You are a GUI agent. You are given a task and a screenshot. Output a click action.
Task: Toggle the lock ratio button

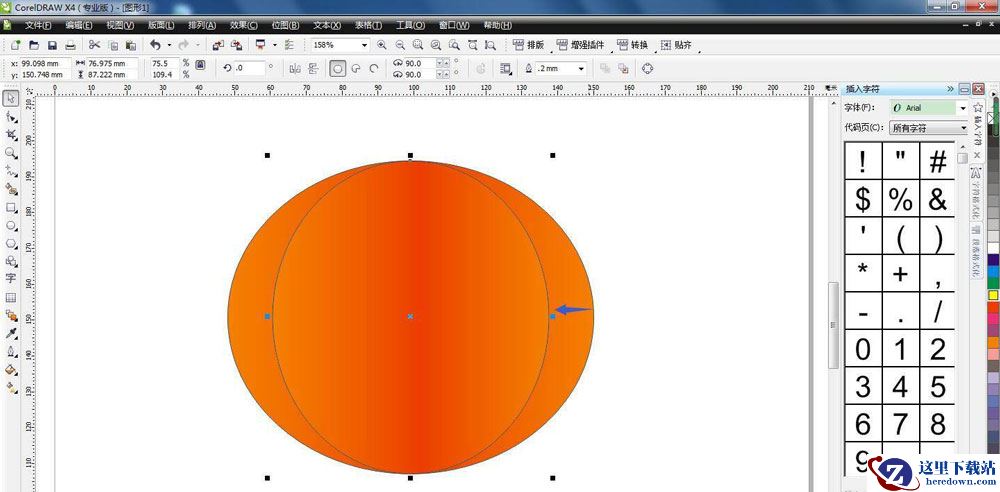tap(200, 64)
